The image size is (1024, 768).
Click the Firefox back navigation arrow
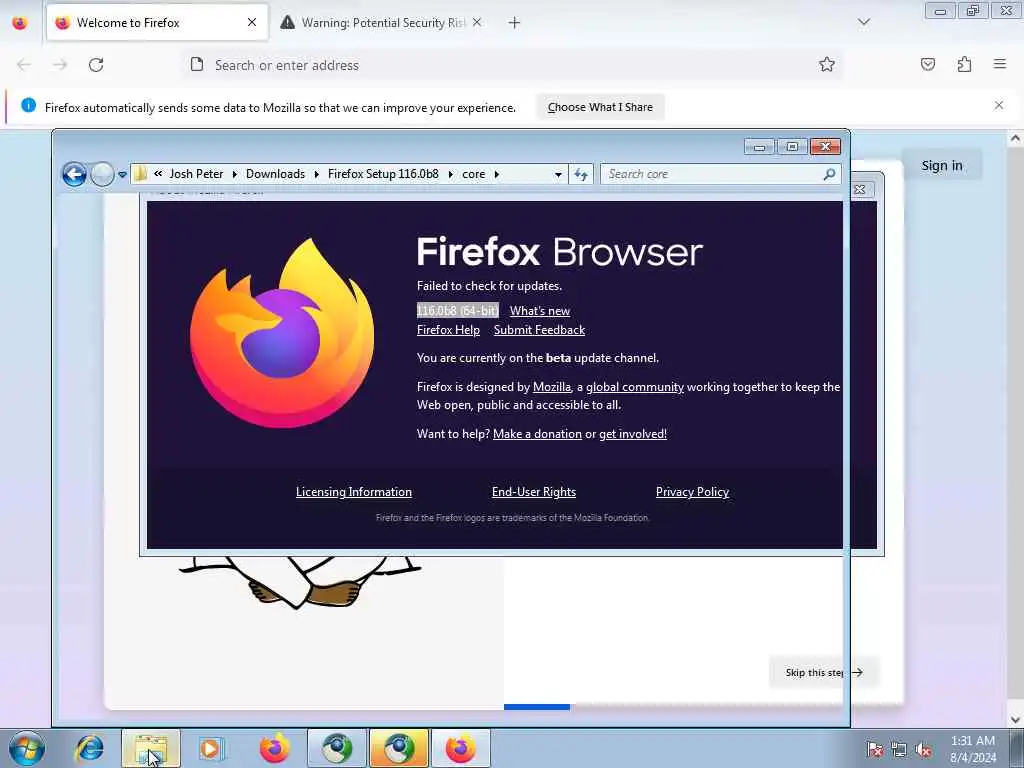coord(24,65)
